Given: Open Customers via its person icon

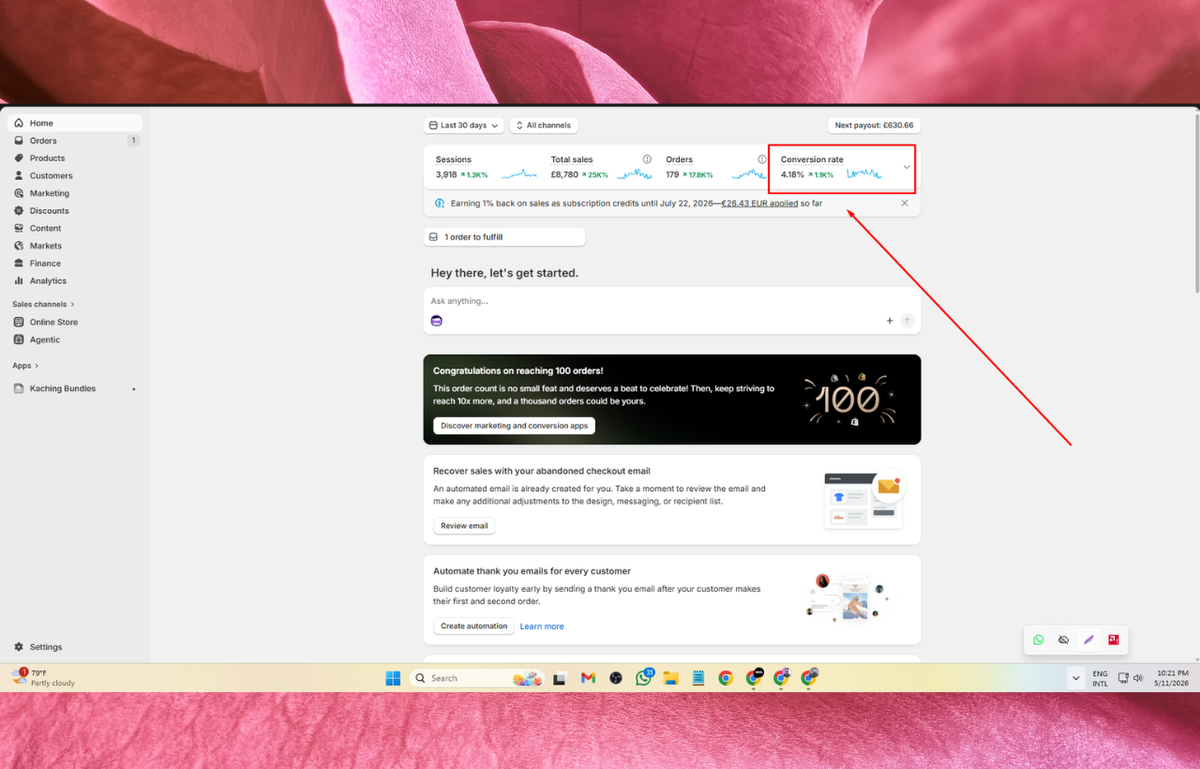Looking at the screenshot, I should (19, 176).
